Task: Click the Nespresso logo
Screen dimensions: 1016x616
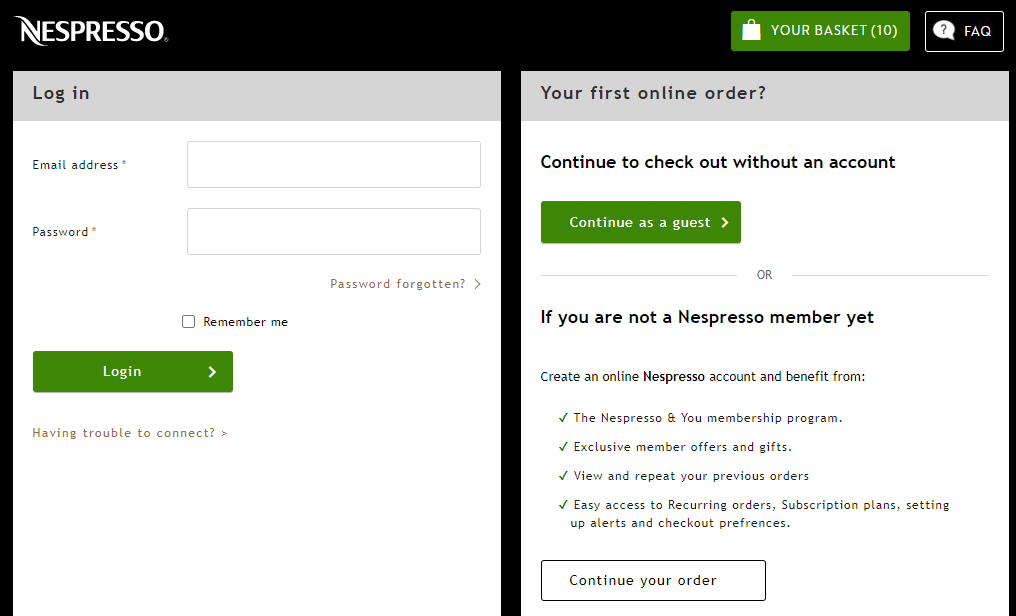Action: (x=91, y=30)
